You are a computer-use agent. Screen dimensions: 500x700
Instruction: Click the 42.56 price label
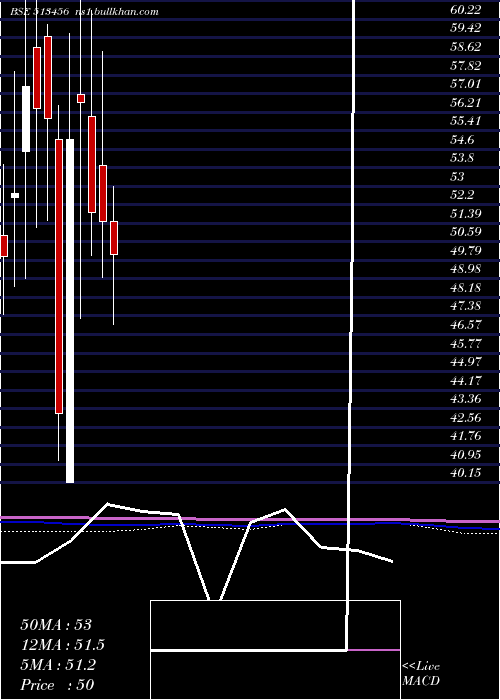(x=466, y=418)
